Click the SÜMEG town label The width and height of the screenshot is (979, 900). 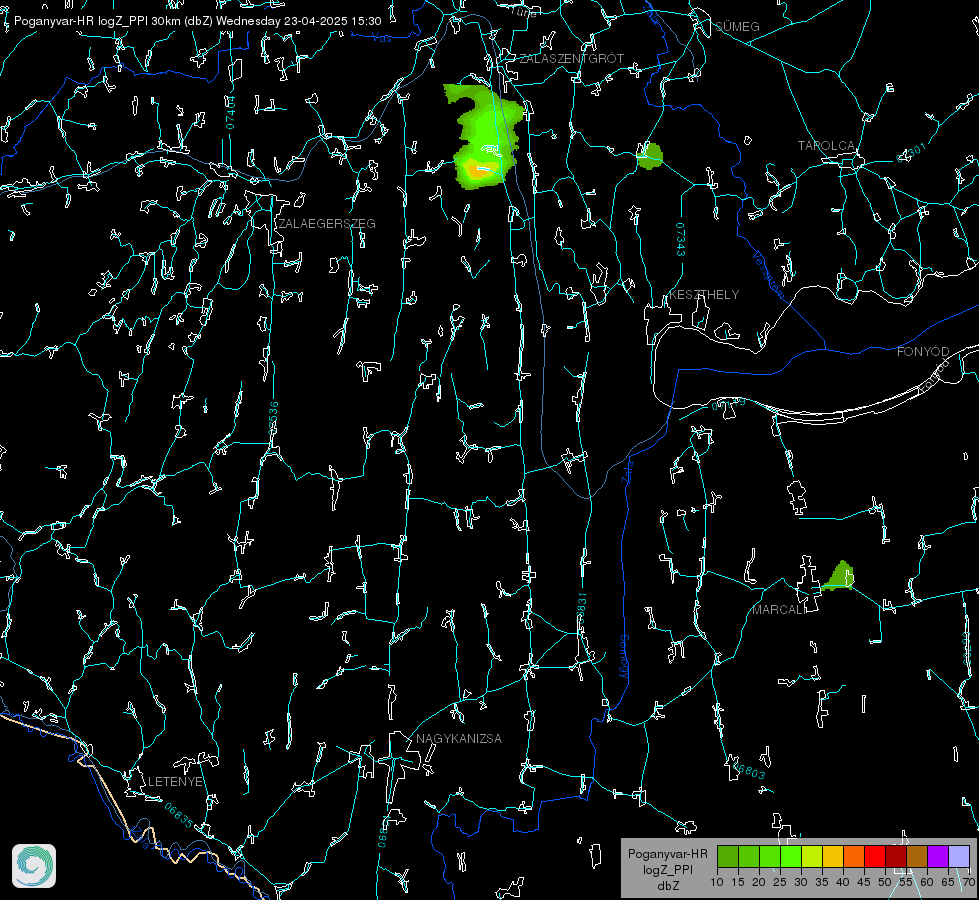click(x=737, y=27)
